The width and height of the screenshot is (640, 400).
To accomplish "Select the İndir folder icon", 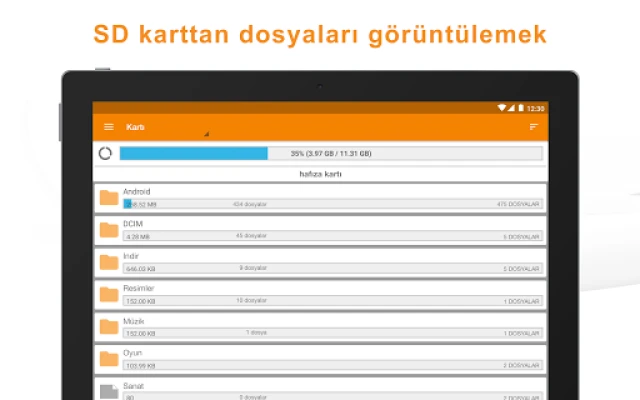I will pos(109,262).
